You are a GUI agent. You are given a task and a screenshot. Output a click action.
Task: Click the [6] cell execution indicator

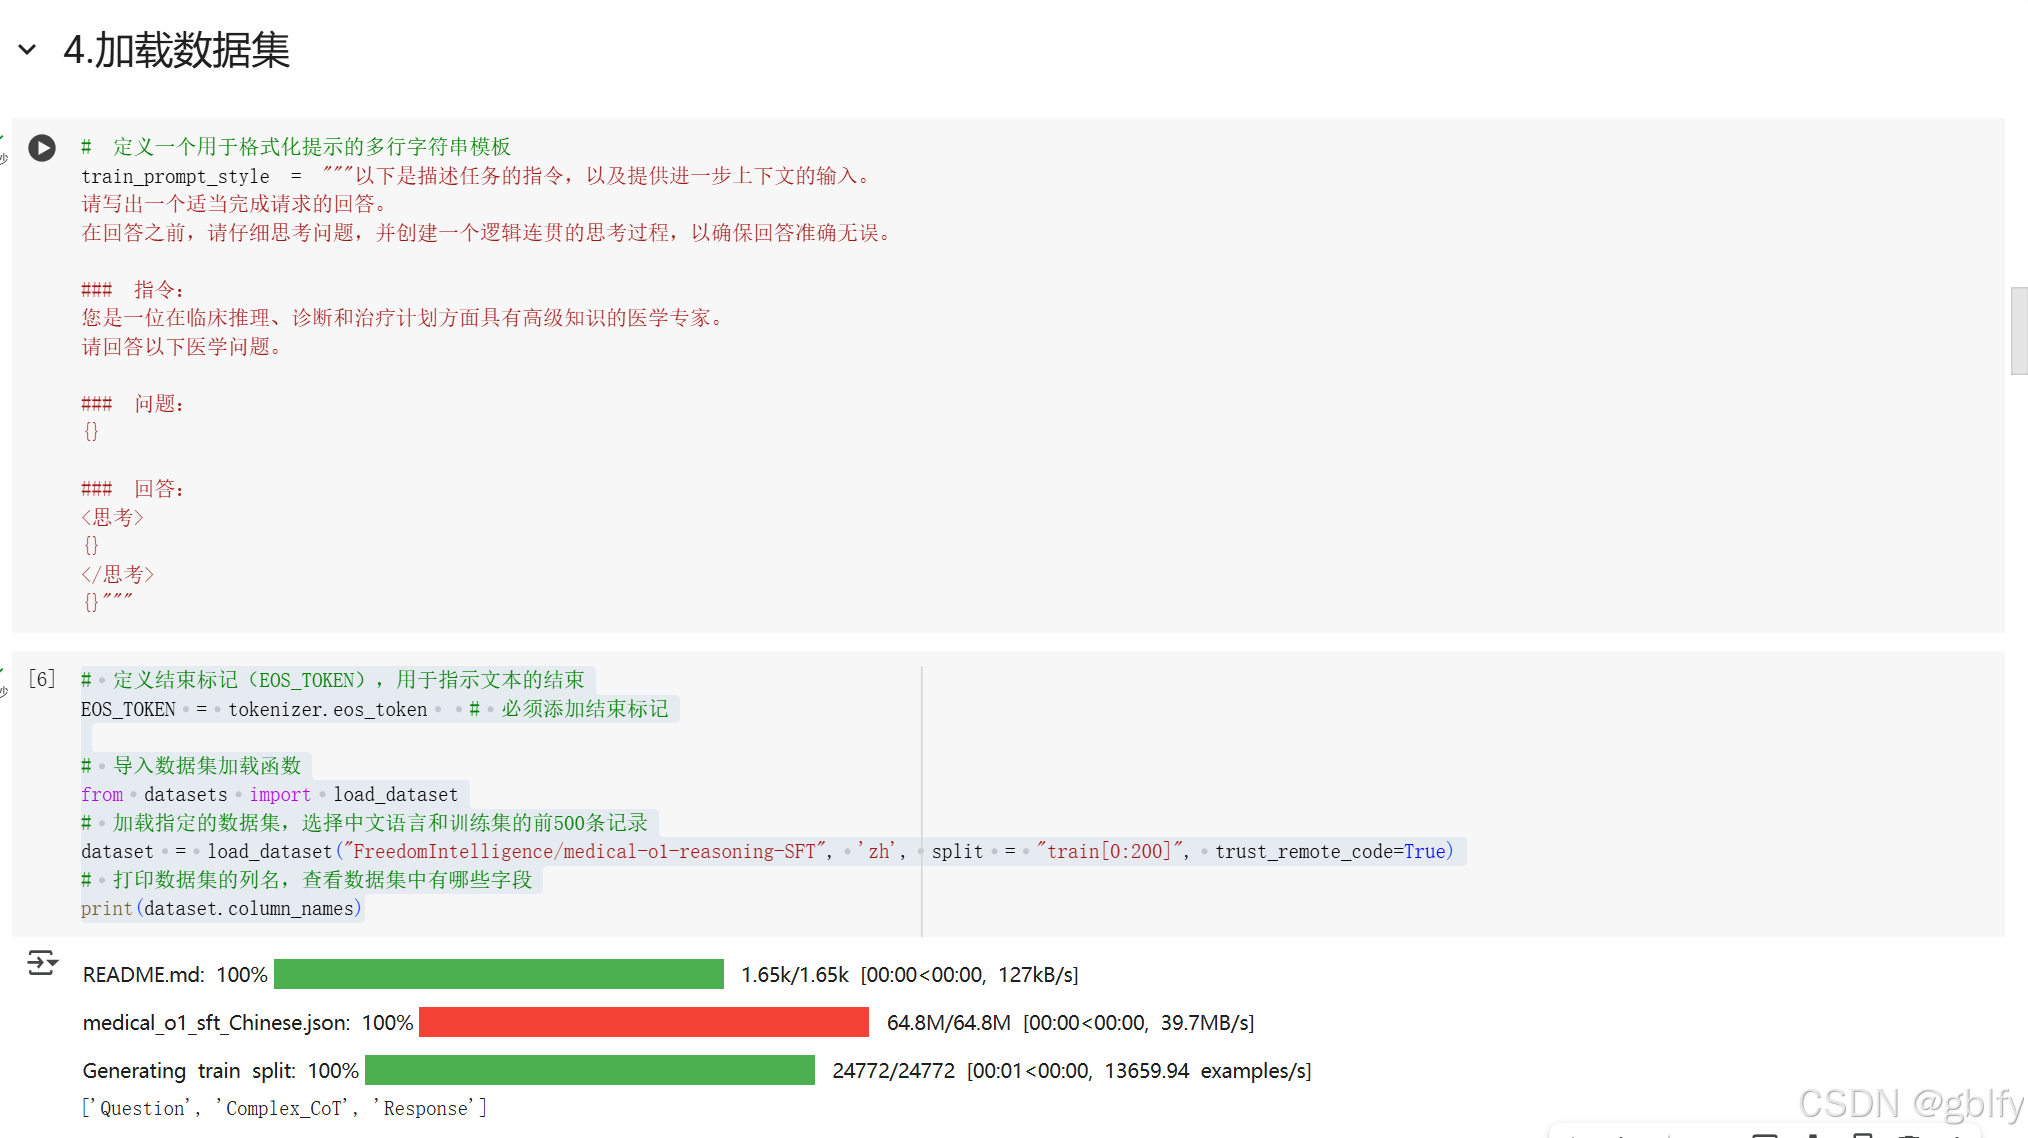click(x=42, y=679)
